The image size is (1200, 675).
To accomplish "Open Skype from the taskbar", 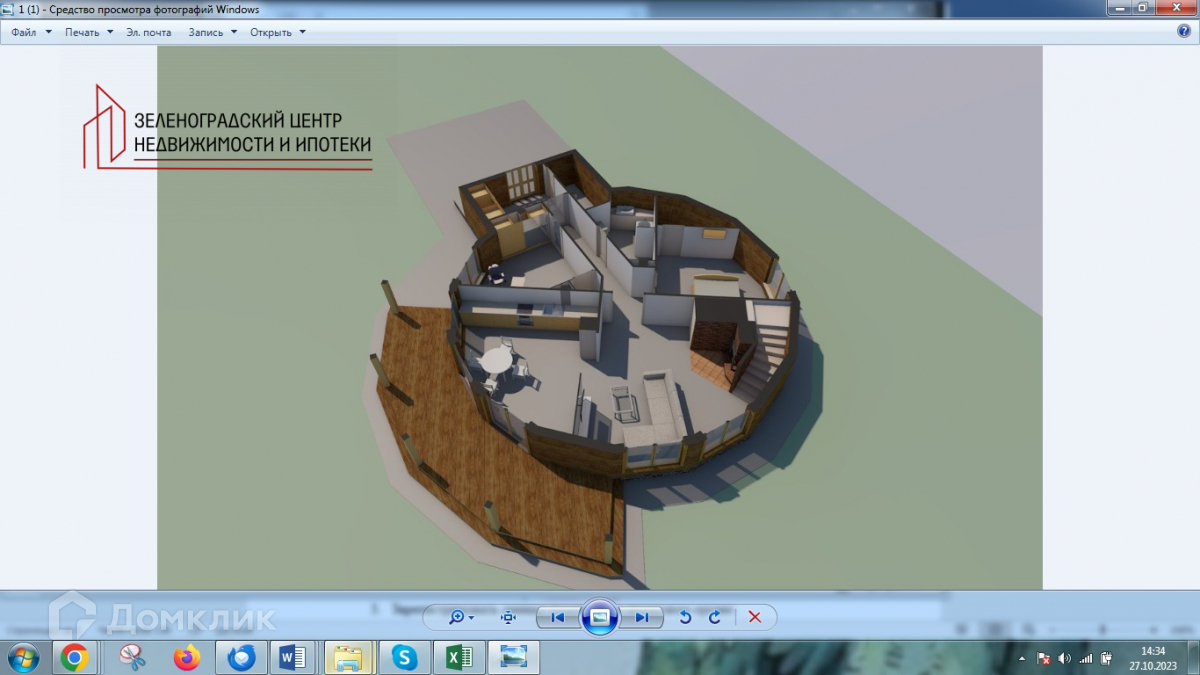I will (x=405, y=657).
